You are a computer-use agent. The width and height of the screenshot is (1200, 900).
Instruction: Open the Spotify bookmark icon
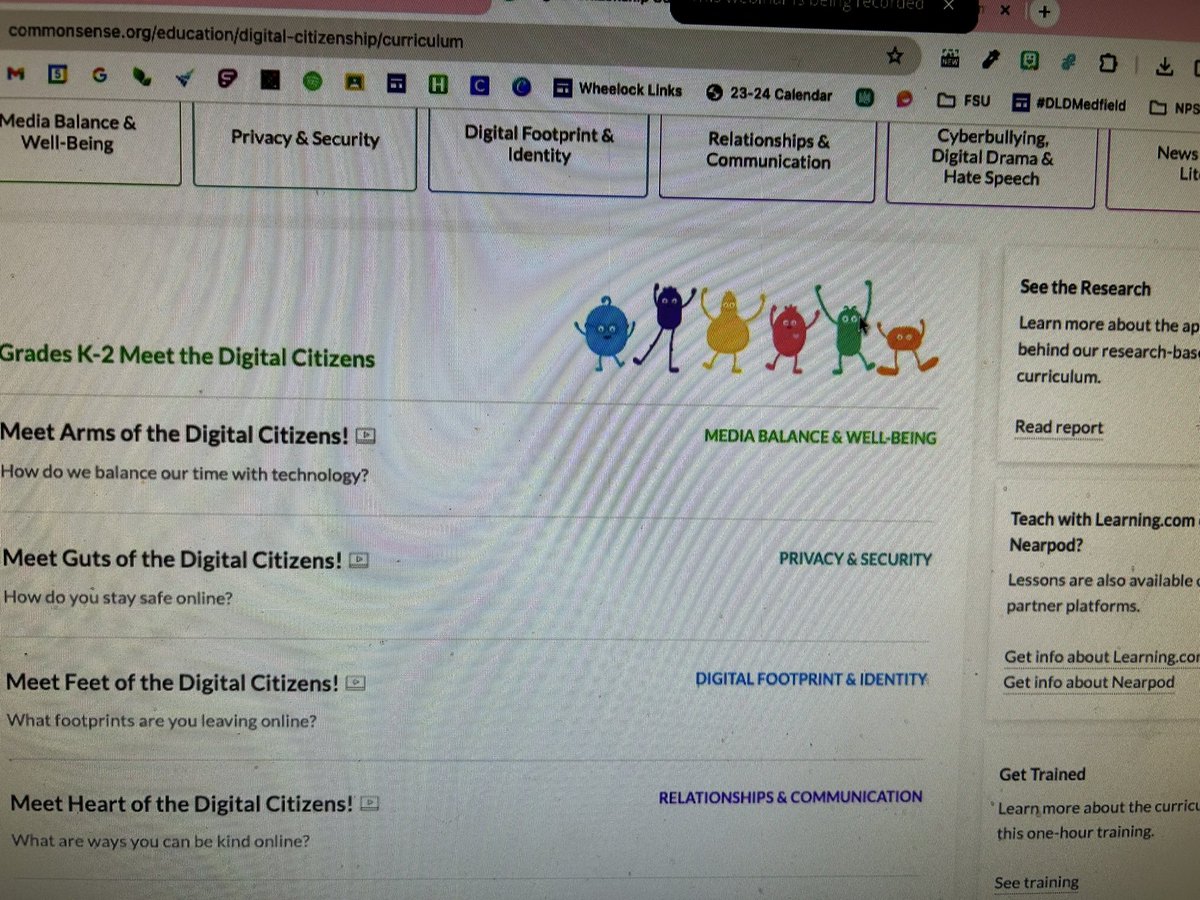tap(312, 82)
